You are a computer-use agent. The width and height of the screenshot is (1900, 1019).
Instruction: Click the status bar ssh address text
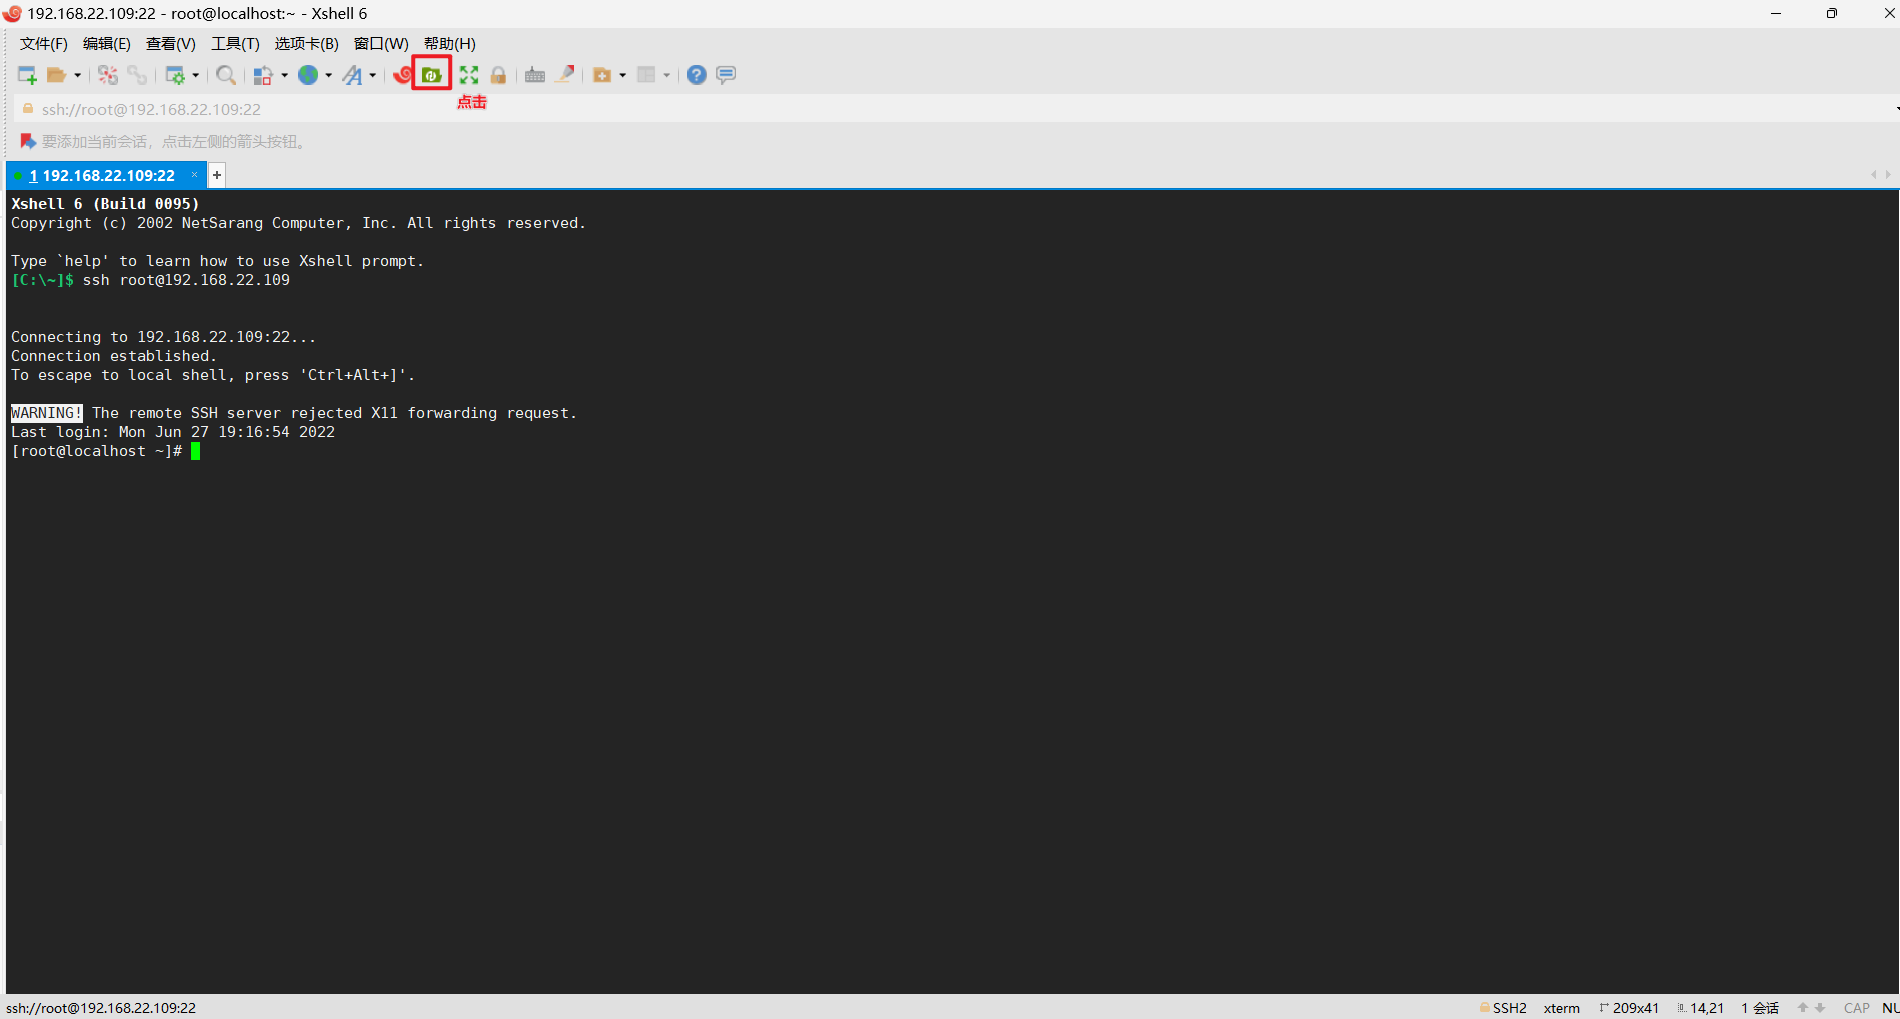coord(101,1008)
